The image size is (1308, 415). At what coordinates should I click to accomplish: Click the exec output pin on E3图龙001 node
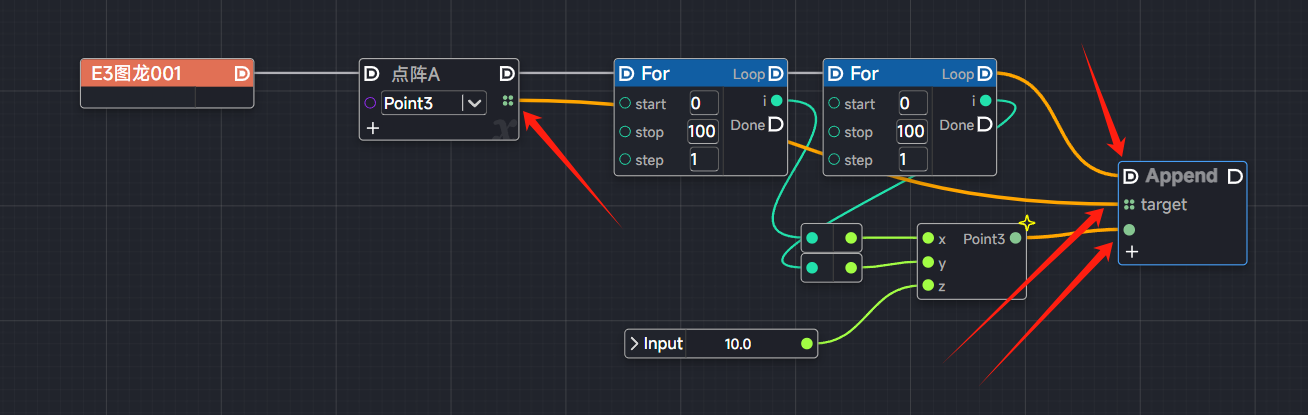tap(241, 73)
